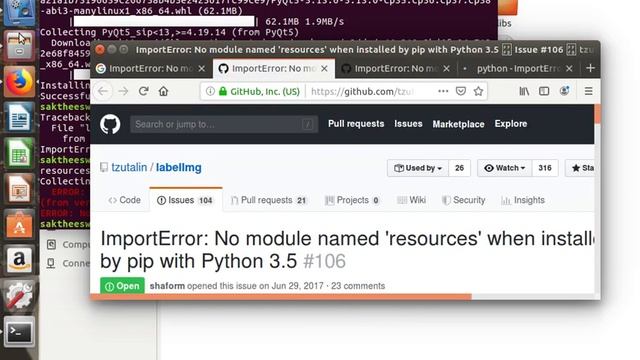
Task: Close the third ImportError tab
Action: pyautogui.click(x=447, y=69)
